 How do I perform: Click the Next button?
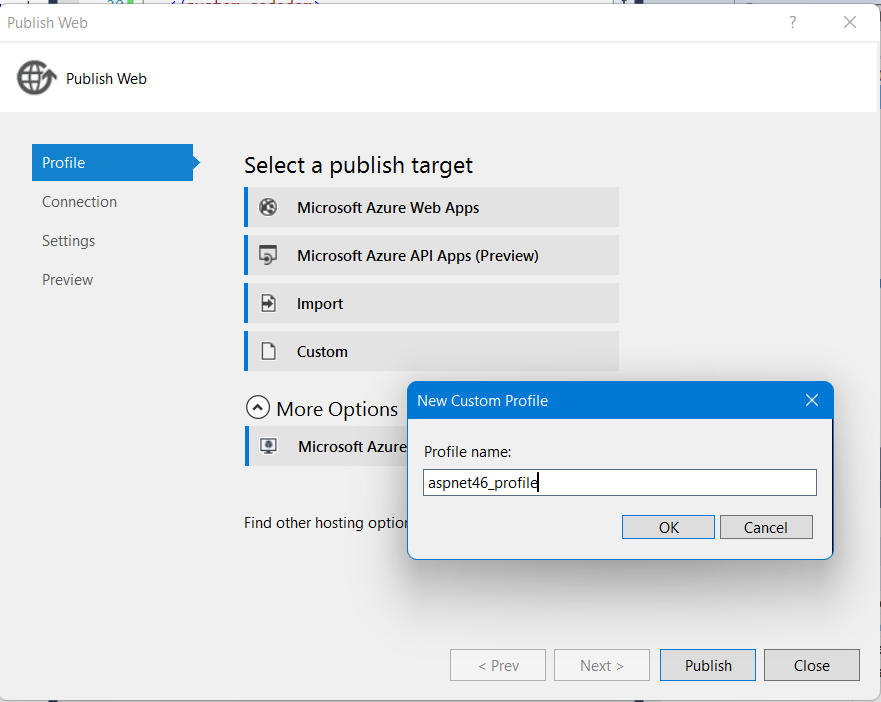tap(602, 665)
